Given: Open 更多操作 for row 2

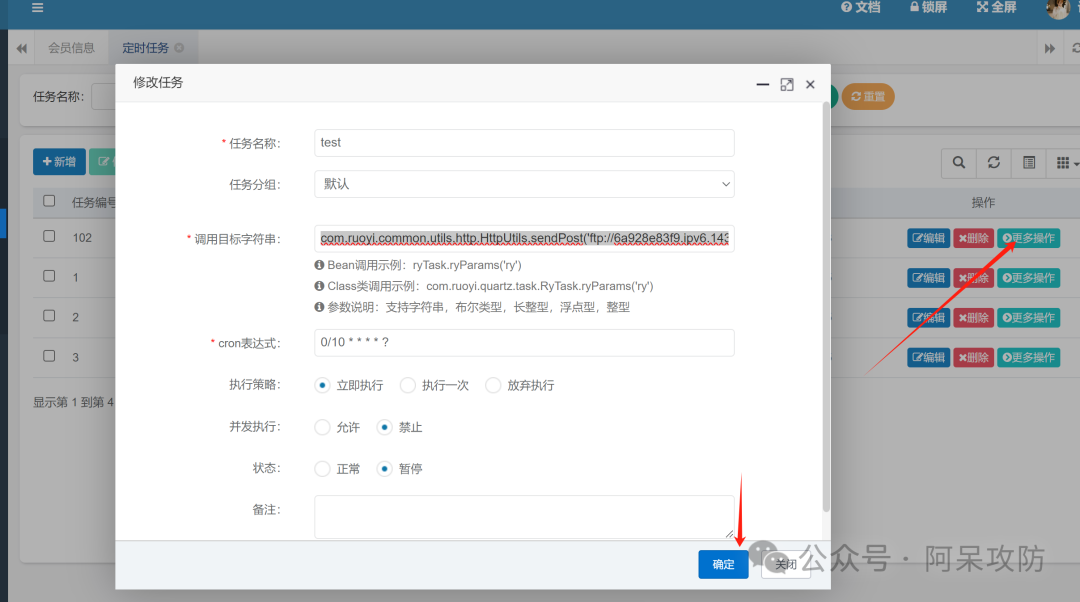Looking at the screenshot, I should coord(1028,318).
